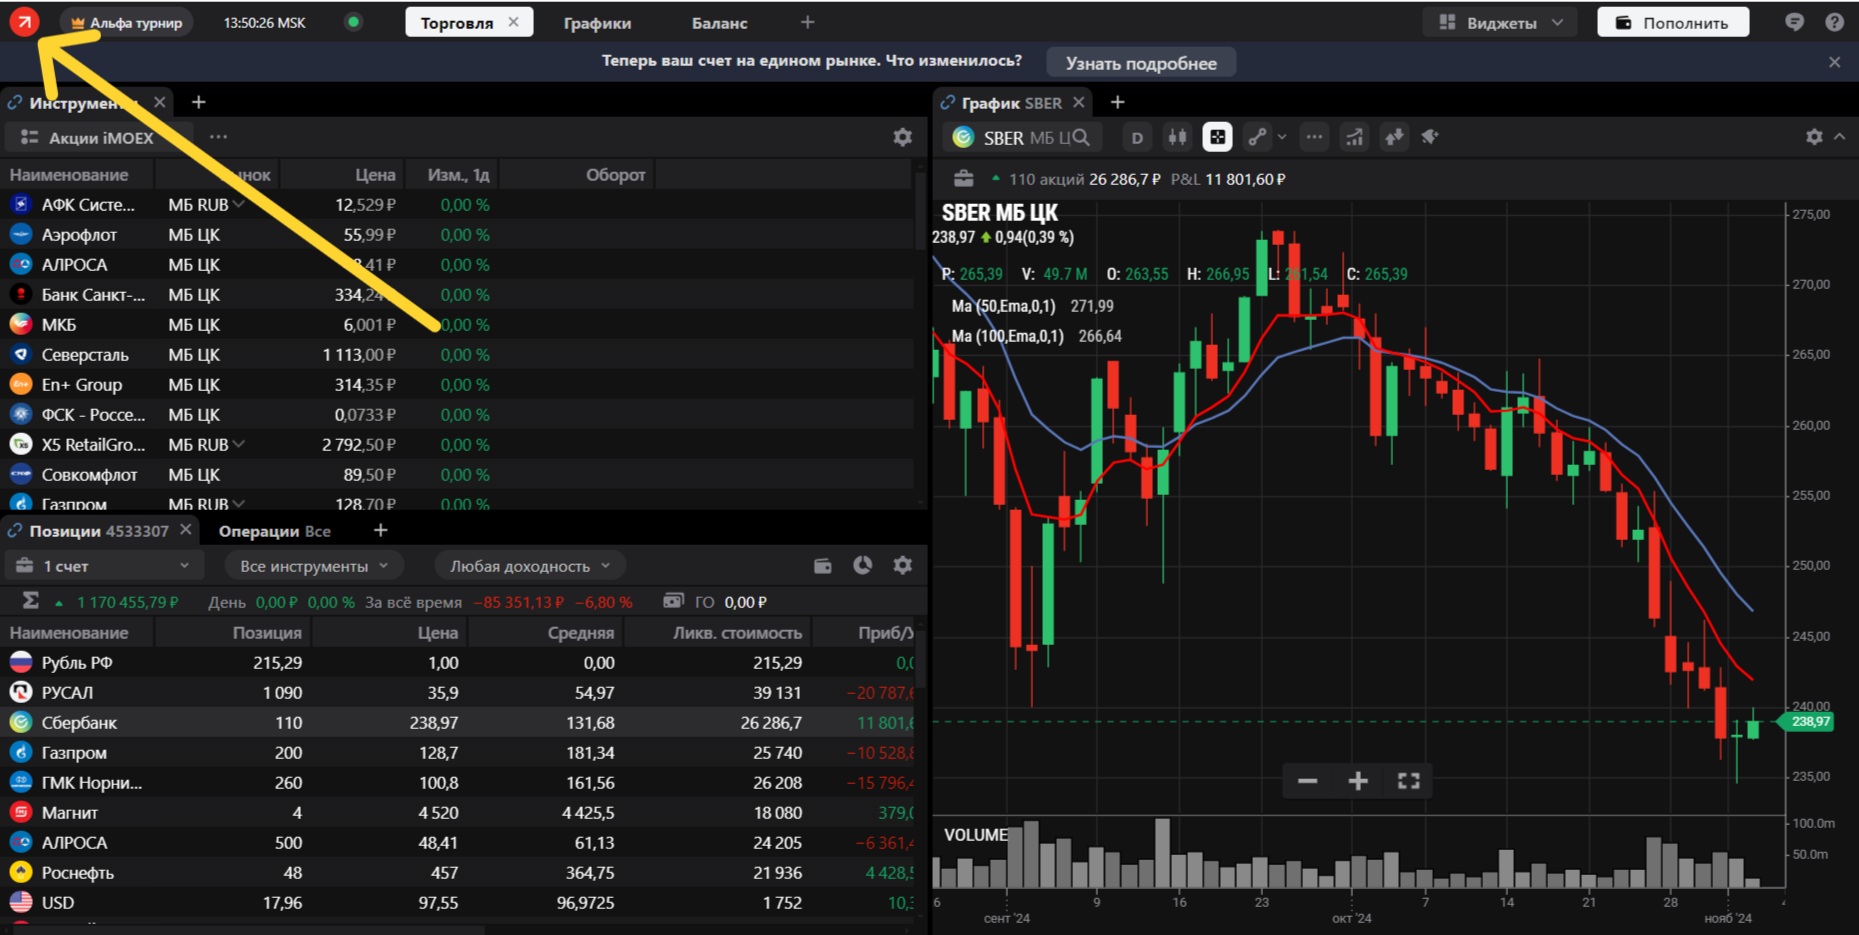Image resolution: width=1859 pixels, height=935 pixels.
Task: Click the red Alfa logo icon
Action: pos(24,22)
